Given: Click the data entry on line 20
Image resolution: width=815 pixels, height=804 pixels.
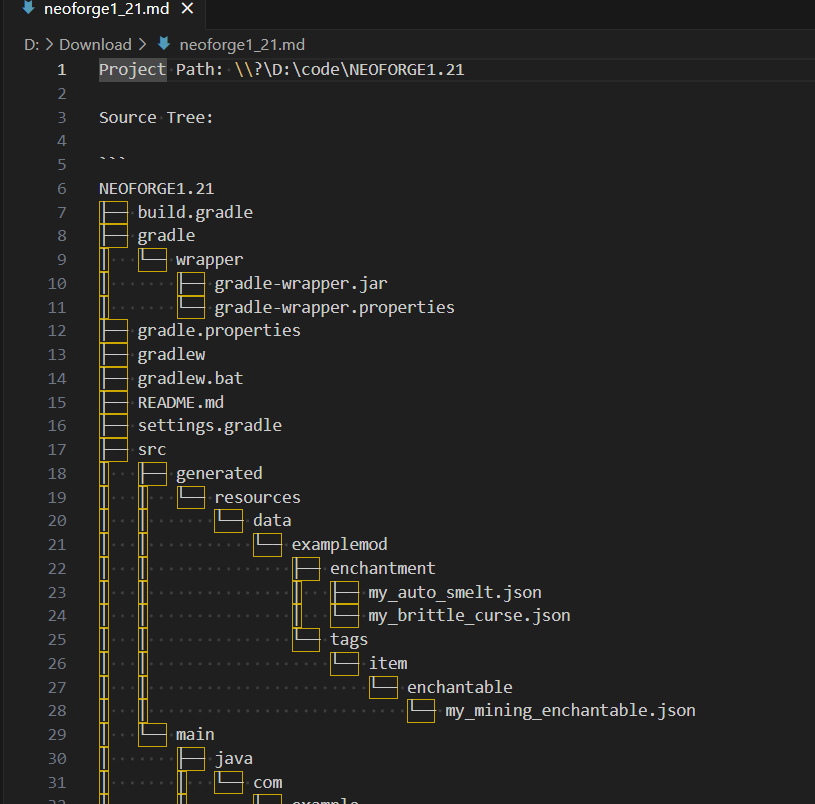Looking at the screenshot, I should click(272, 521).
